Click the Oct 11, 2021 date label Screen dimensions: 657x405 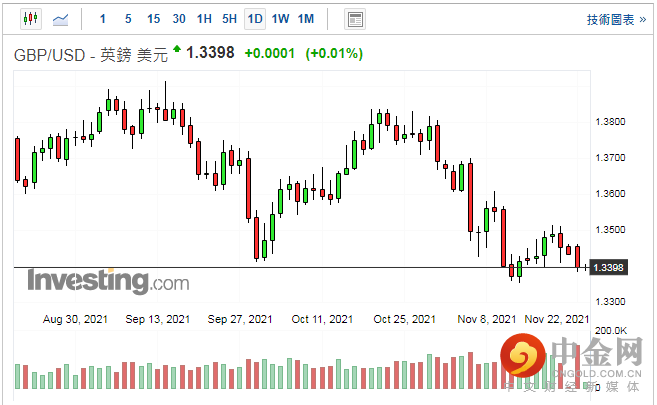(x=323, y=319)
